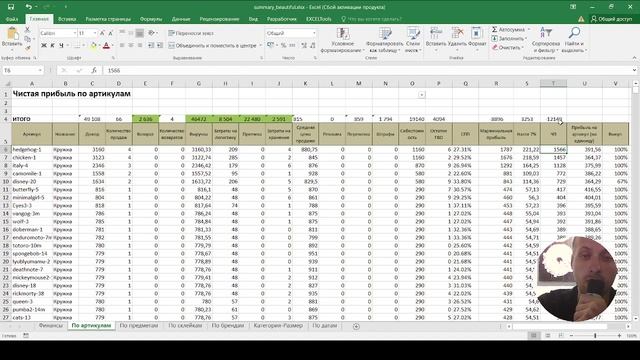Apply red font color letter A
The width and height of the screenshot is (640, 360).
pos(107,45)
